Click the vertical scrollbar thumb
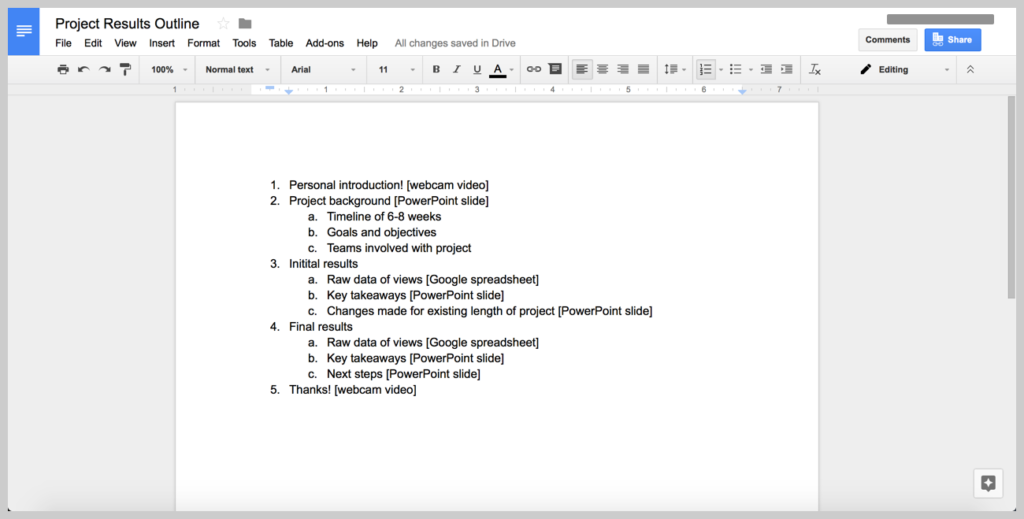The image size is (1024, 519). (x=1012, y=197)
